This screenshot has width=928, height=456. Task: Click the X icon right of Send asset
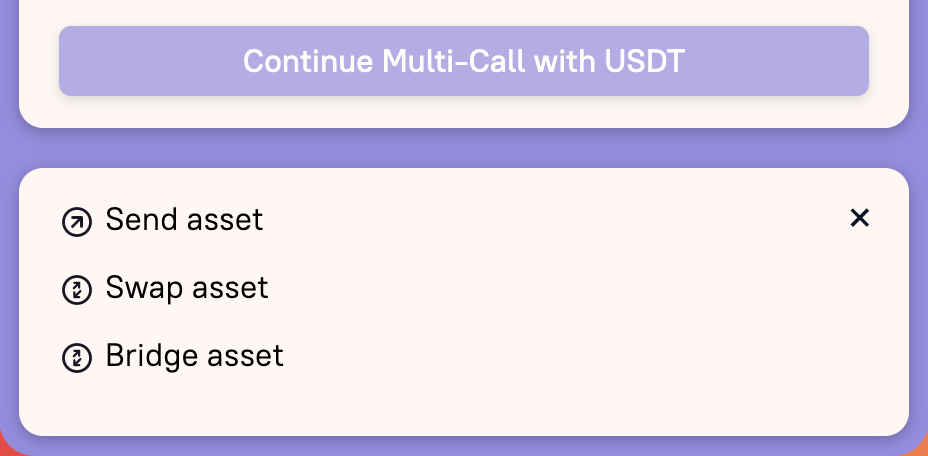pyautogui.click(x=859, y=218)
